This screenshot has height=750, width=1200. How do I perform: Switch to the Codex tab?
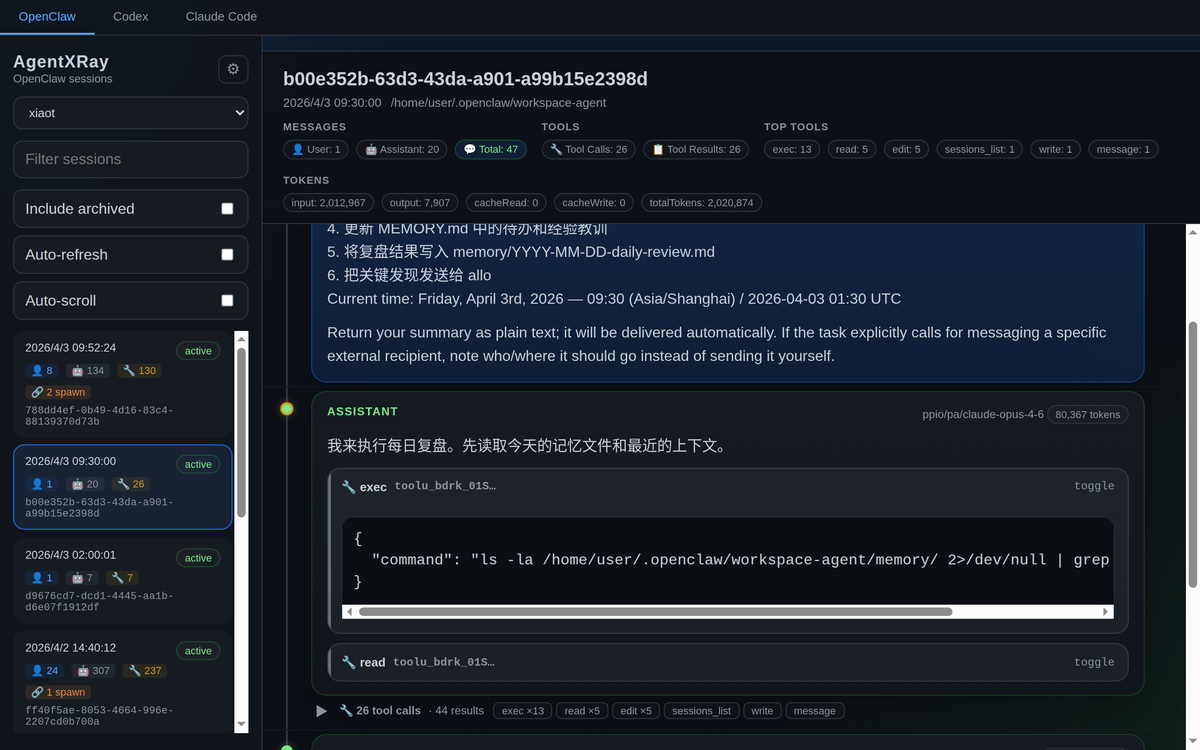[x=131, y=16]
